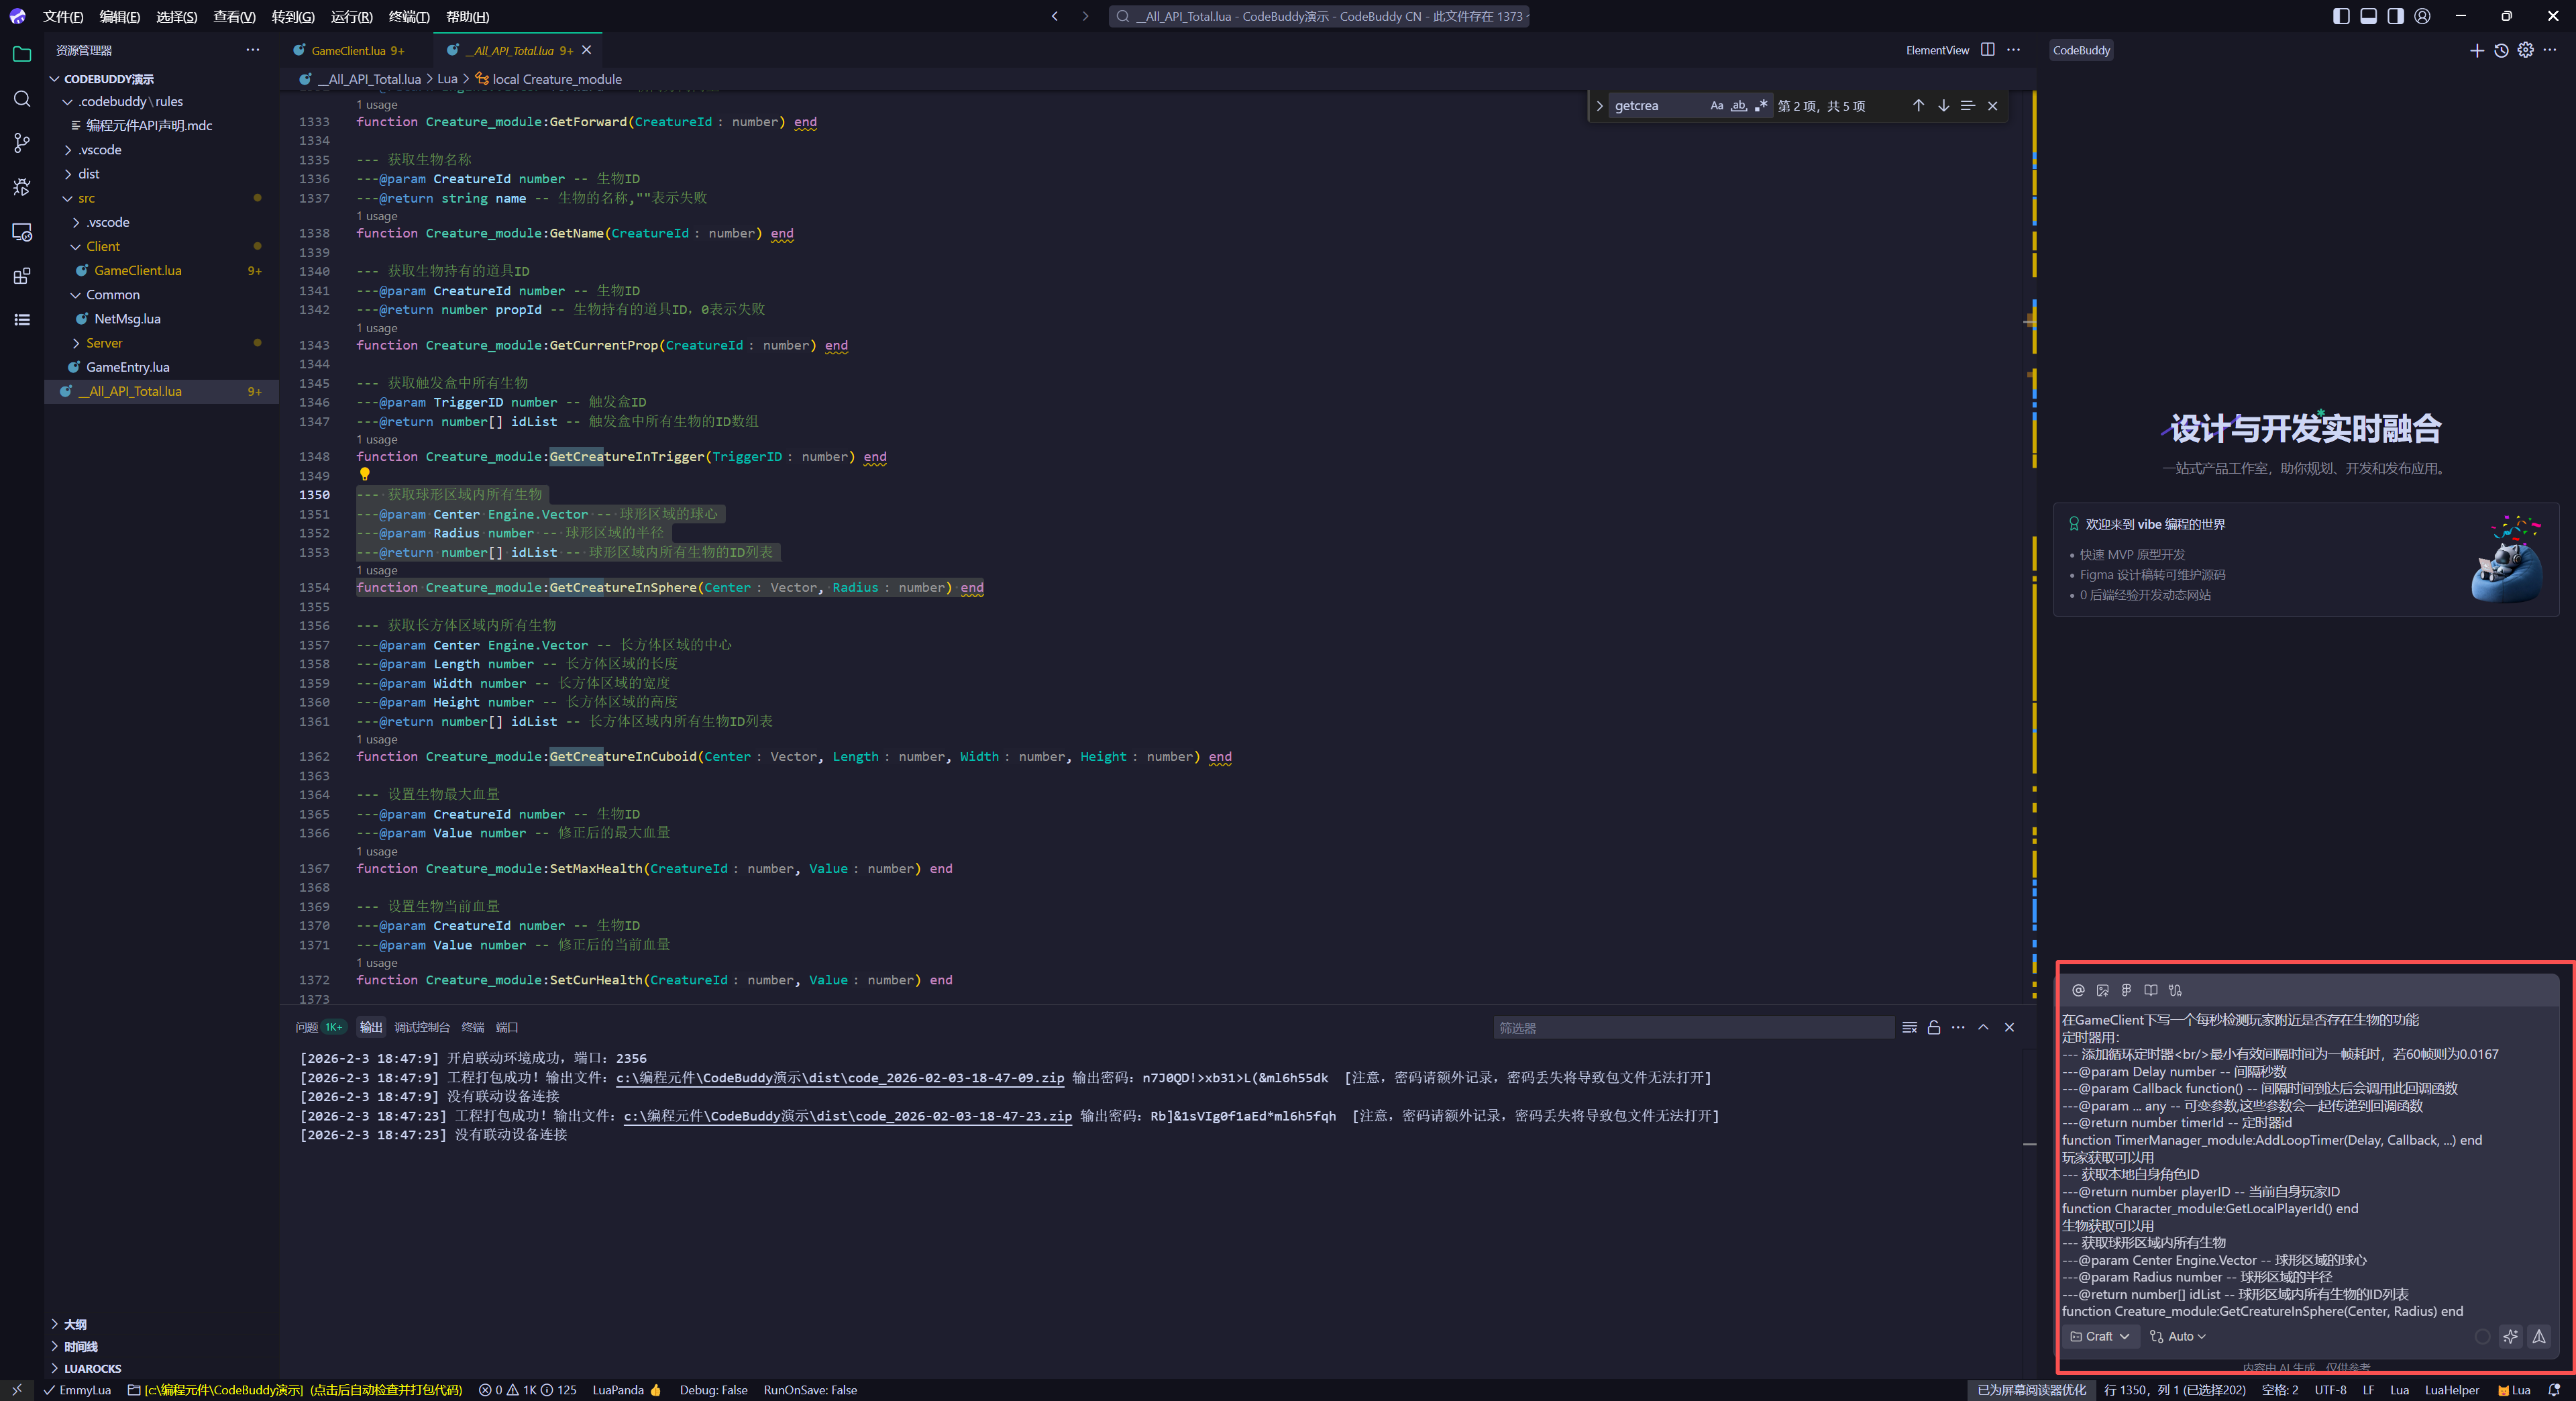The image size is (2576, 1401).
Task: Click the enhance prompt sparkle icon
Action: coord(2510,1336)
